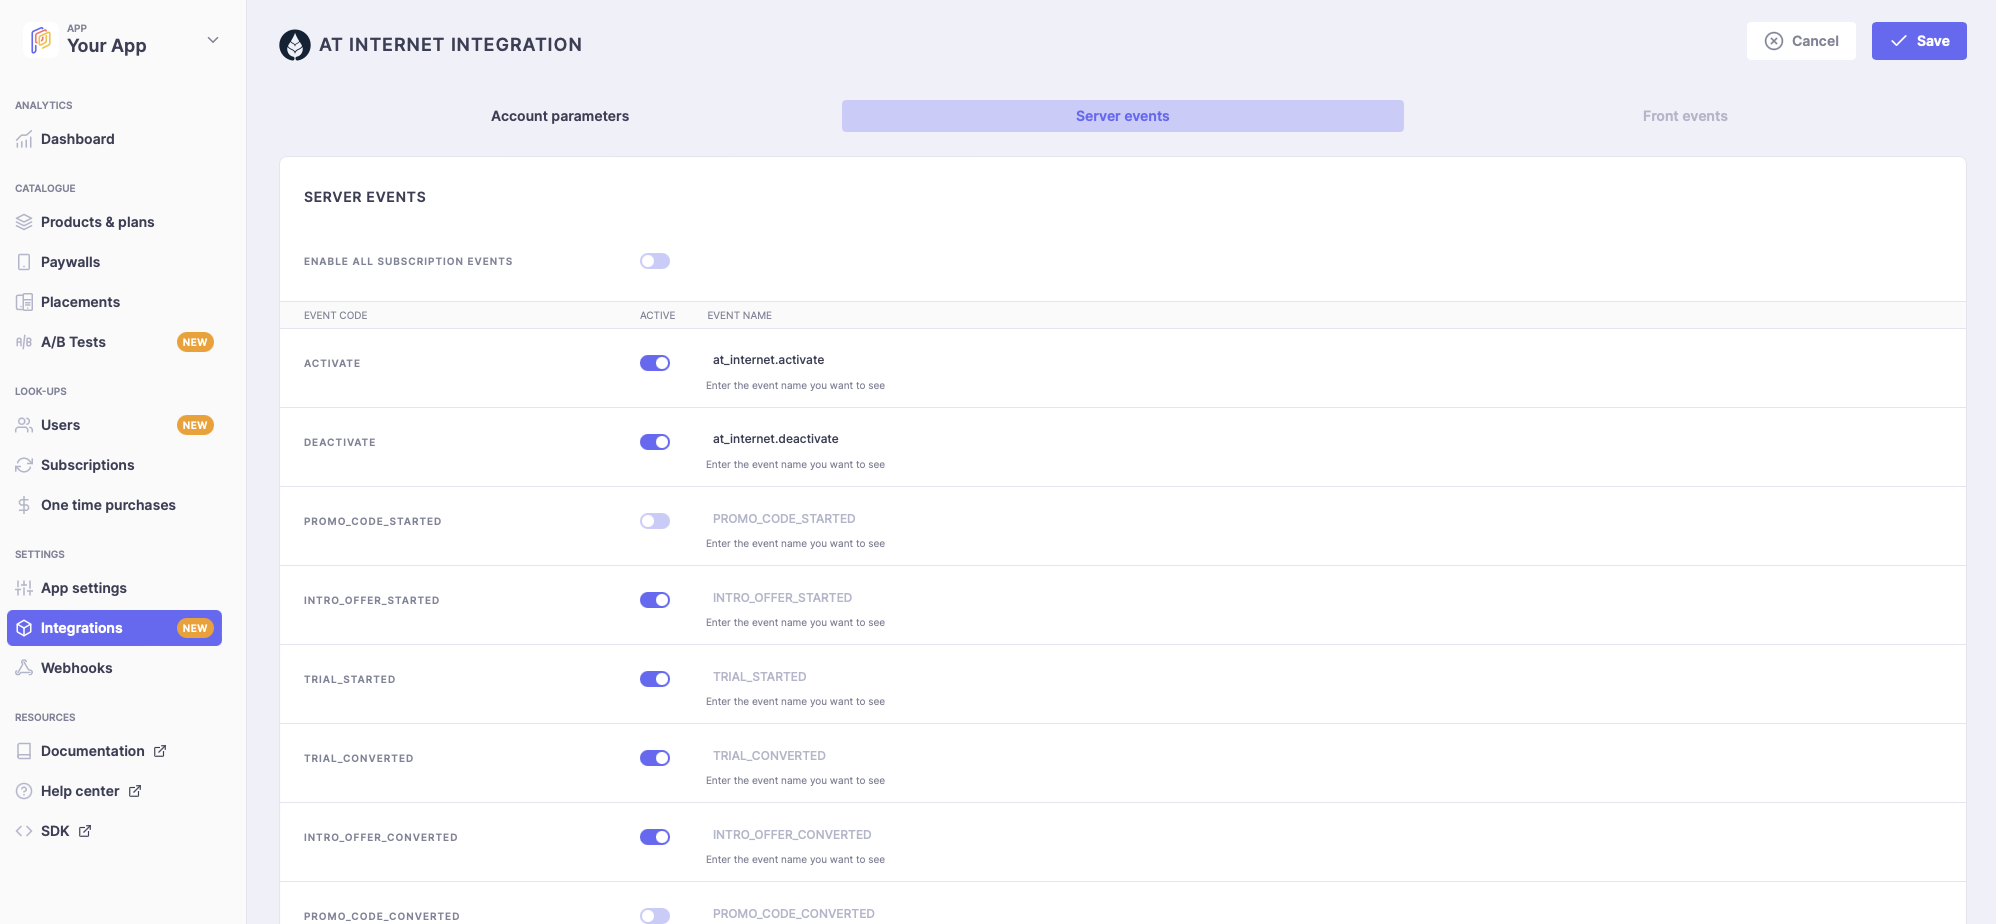Enable the PROMO_CODE_CONVERTED toggle

[655, 916]
